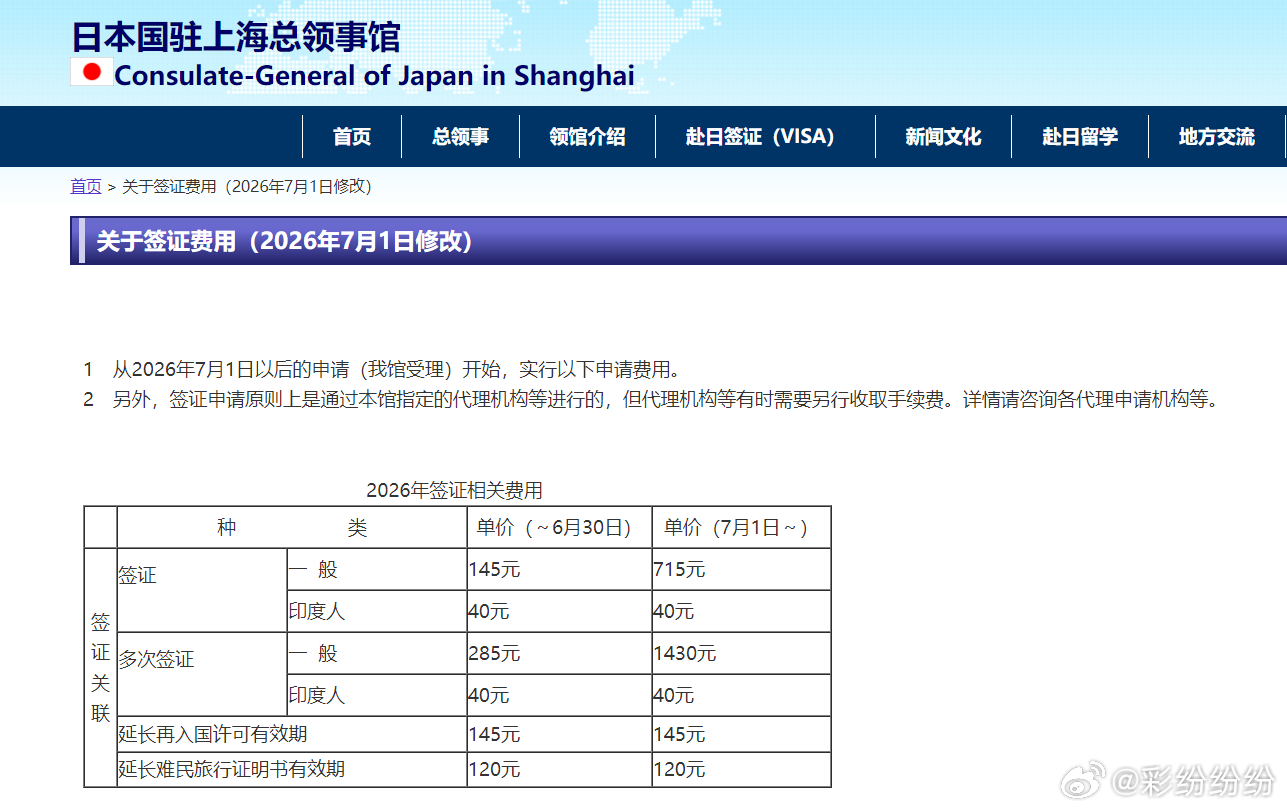Image resolution: width=1287 pixels, height=812 pixels.
Task: Click the 单价（7月1日～） column header
Action: point(741,527)
